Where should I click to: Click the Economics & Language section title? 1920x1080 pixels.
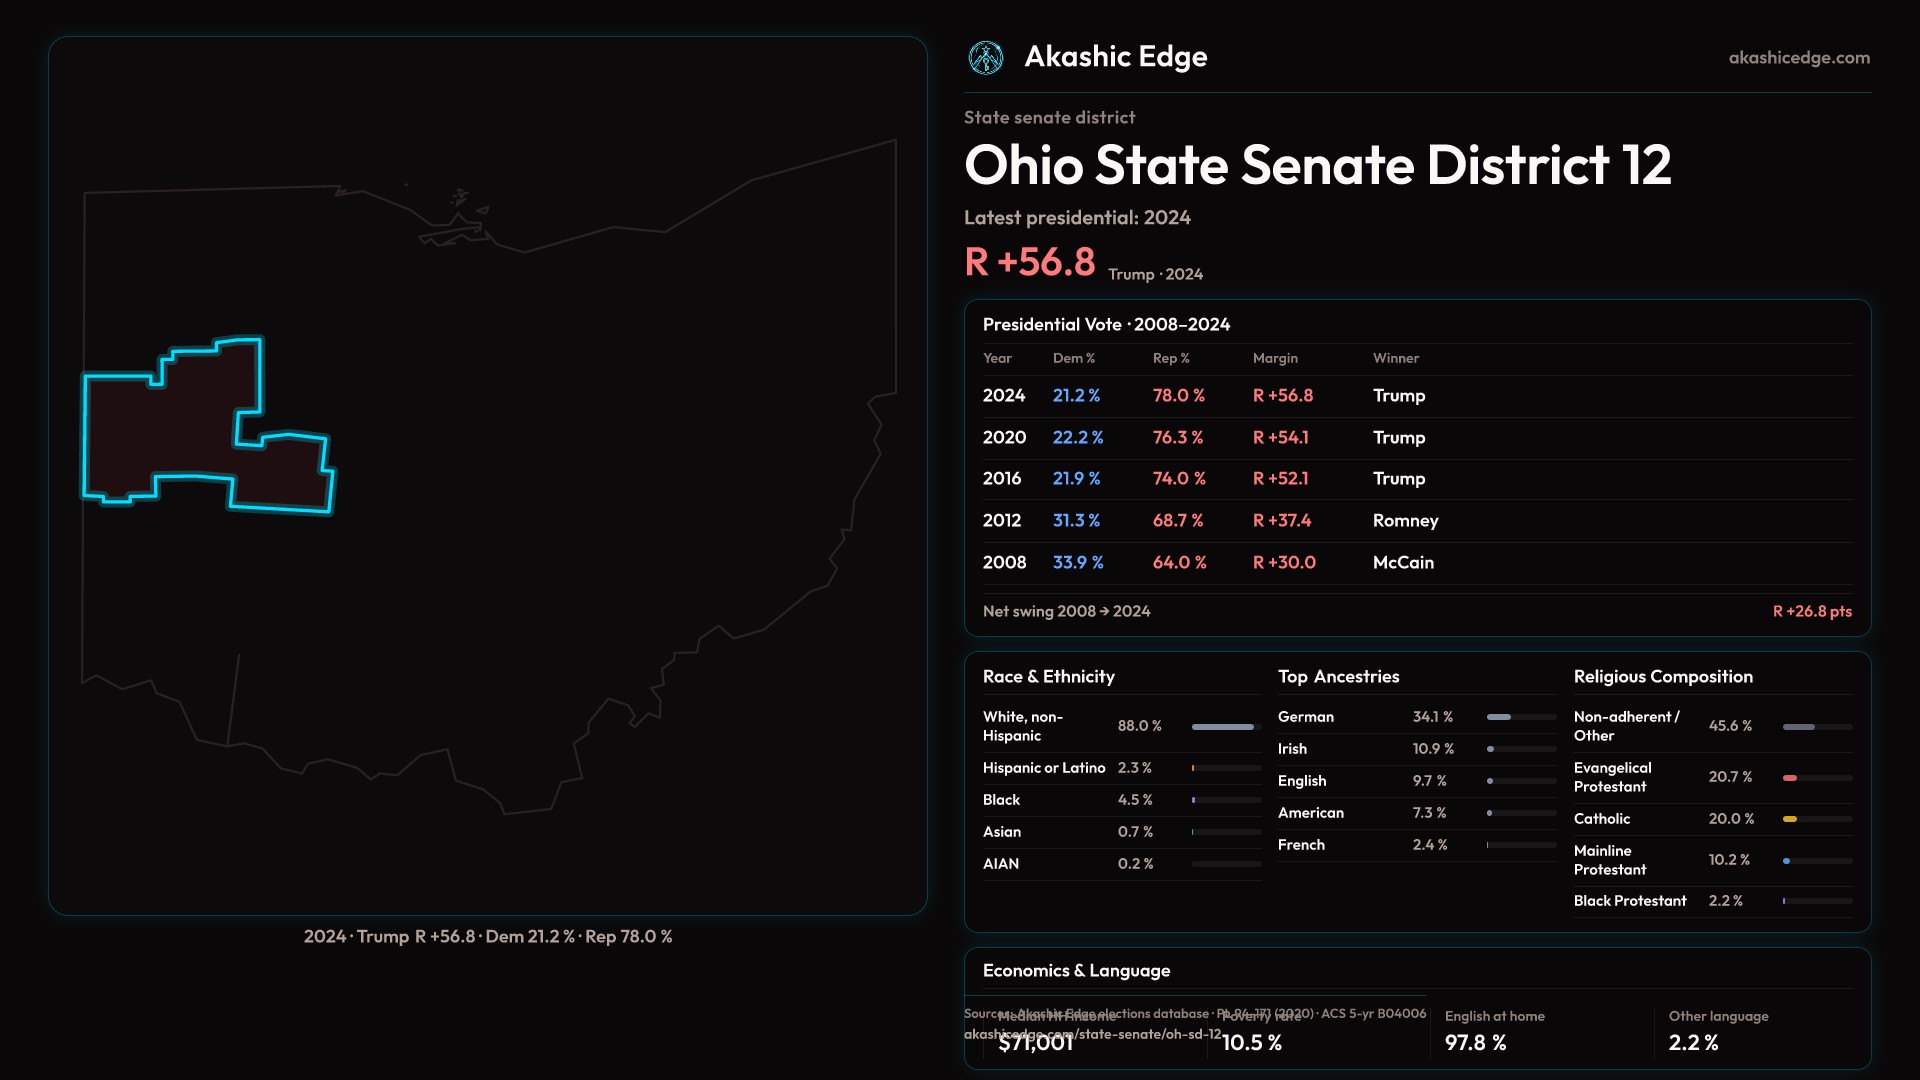(1076, 971)
